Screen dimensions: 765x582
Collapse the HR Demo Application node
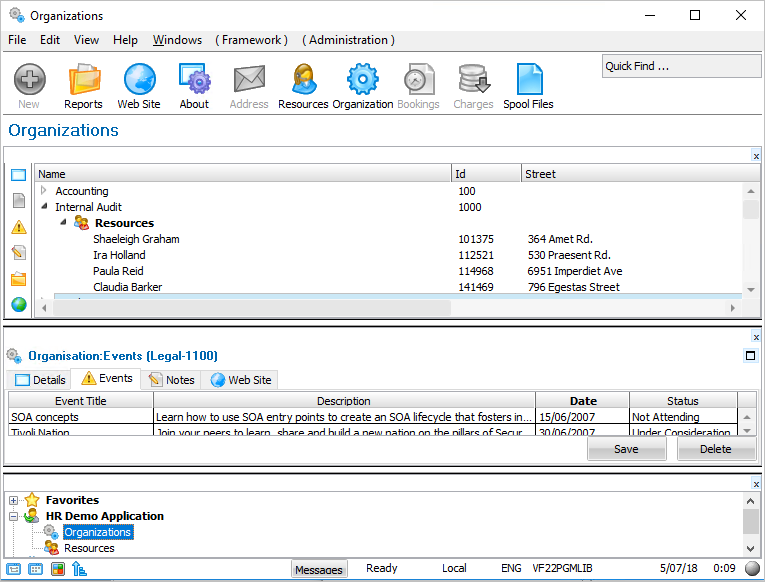(14, 516)
